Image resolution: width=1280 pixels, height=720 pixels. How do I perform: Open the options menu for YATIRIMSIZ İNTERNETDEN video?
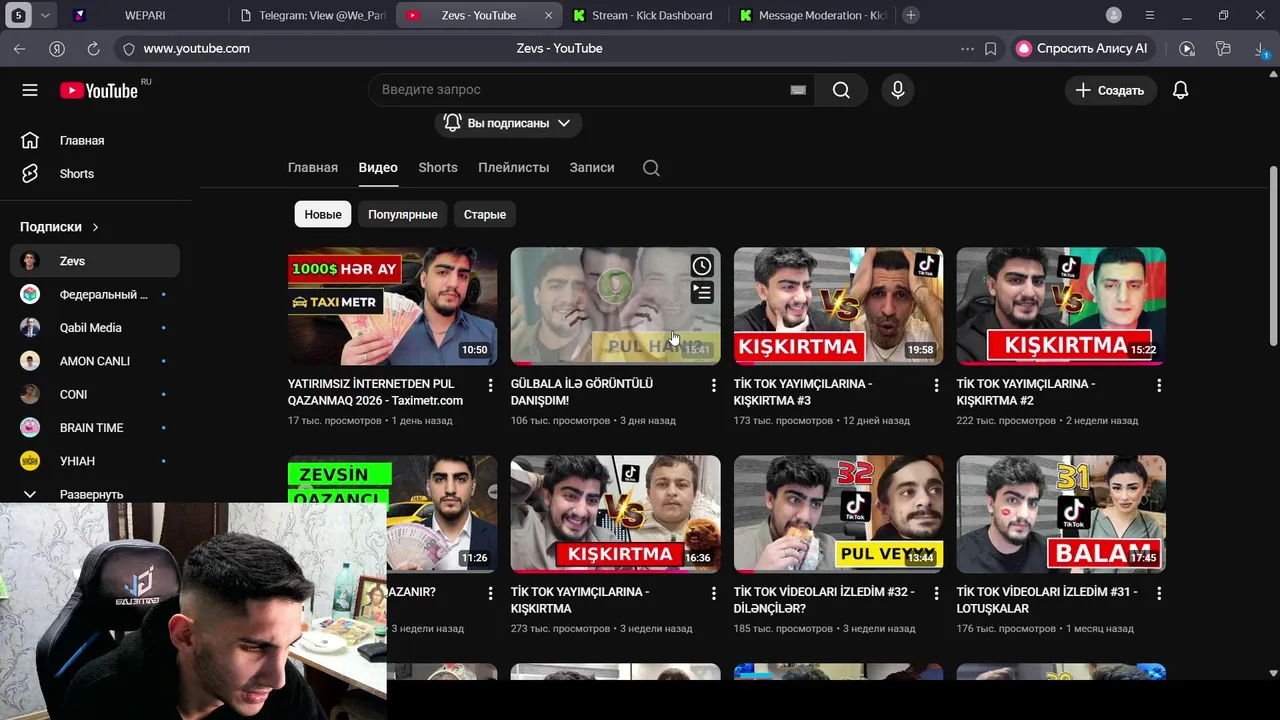[x=490, y=385]
